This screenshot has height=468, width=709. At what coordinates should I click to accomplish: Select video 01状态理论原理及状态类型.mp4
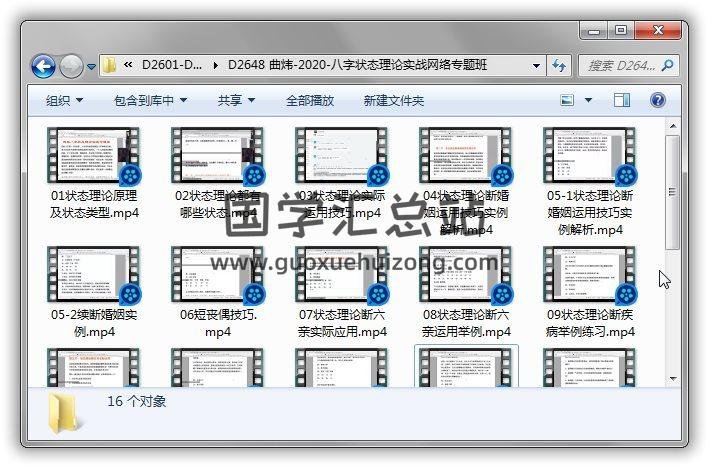tap(94, 174)
